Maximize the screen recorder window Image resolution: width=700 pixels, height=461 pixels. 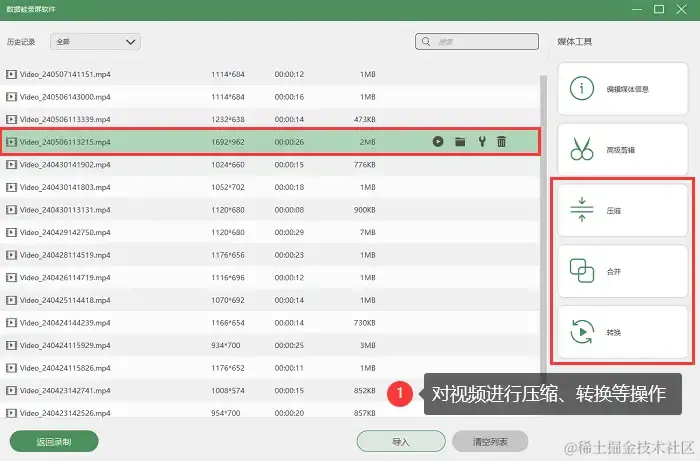click(x=659, y=9)
